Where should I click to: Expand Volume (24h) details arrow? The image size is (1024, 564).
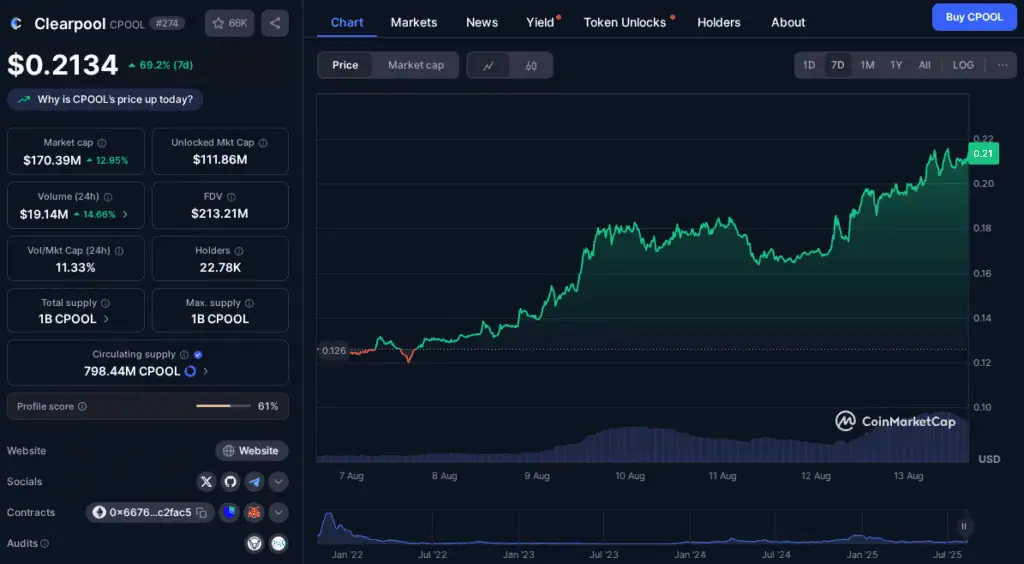coord(125,214)
